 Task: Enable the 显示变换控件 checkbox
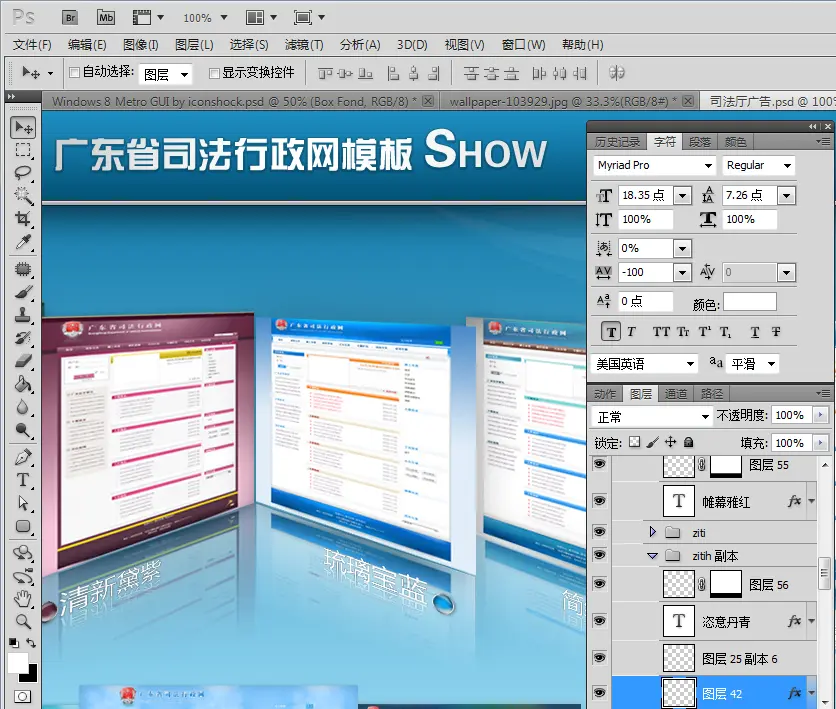[x=214, y=73]
